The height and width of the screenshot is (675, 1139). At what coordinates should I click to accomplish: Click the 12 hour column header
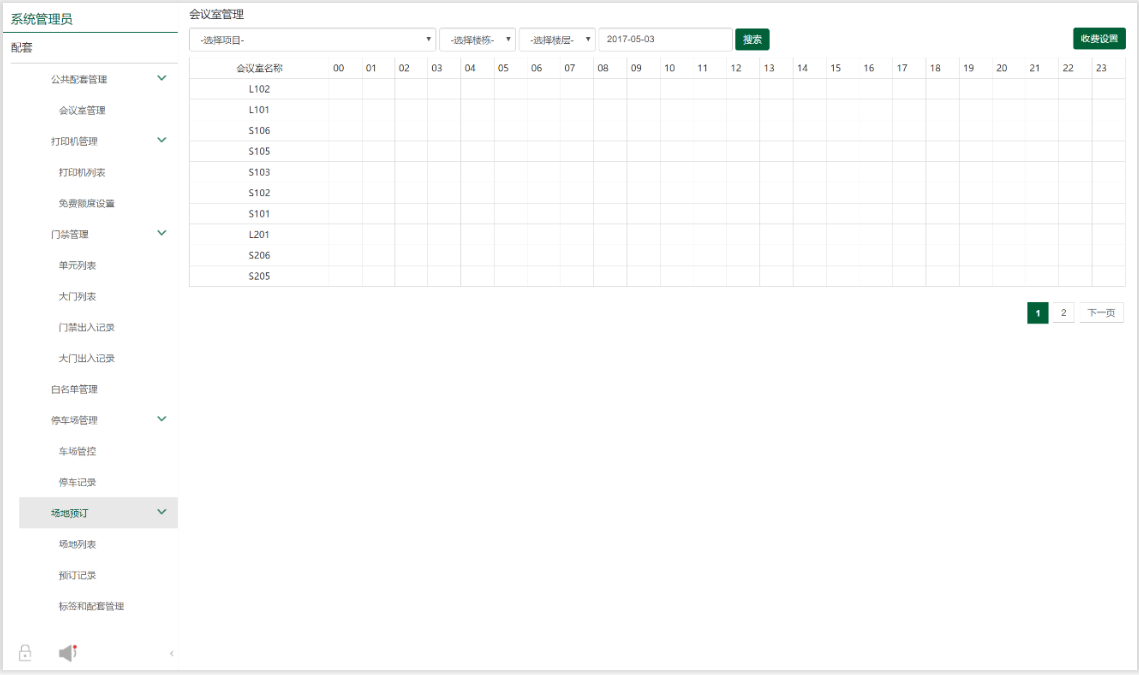(x=736, y=68)
